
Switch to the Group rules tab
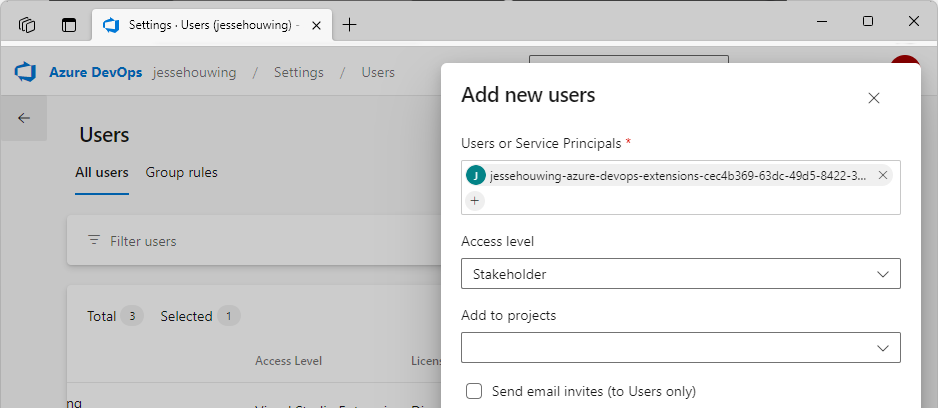coord(181,172)
